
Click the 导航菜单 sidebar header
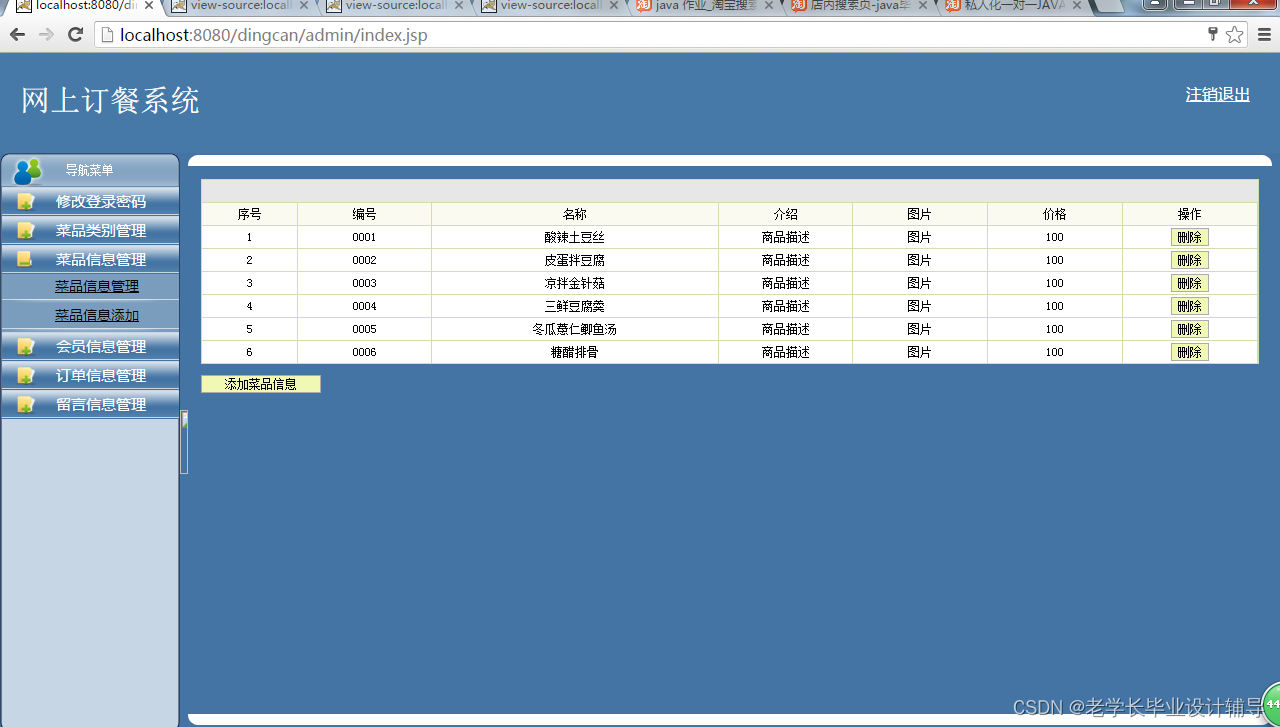pos(89,170)
